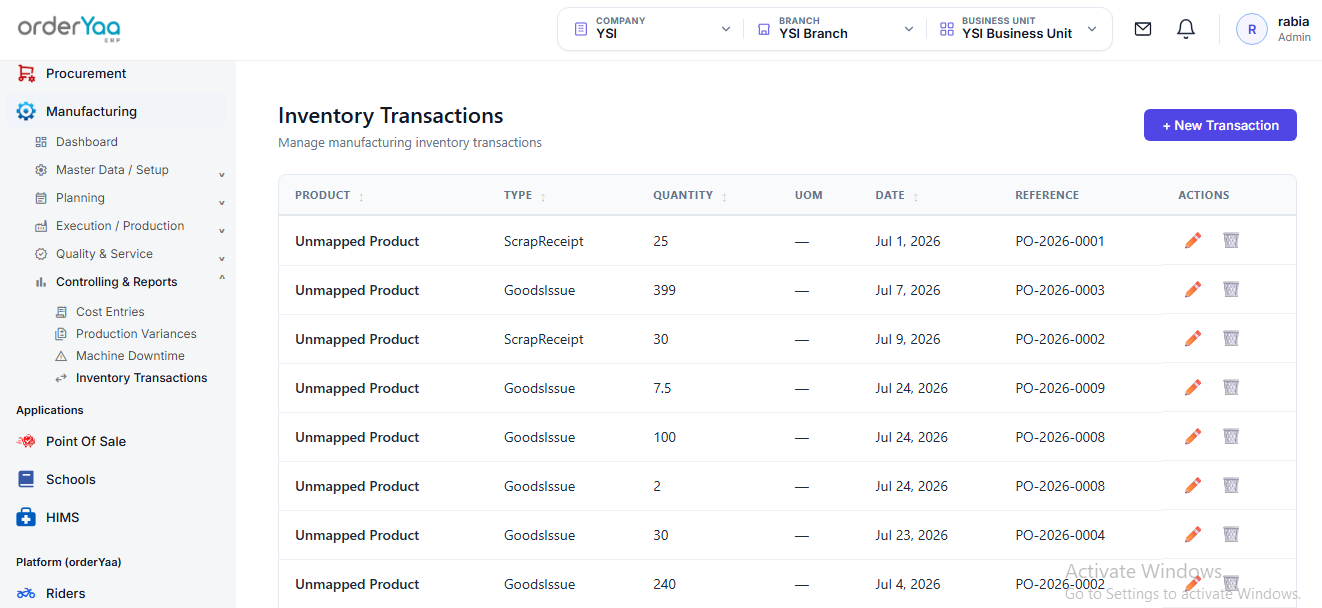Click pencil icon in the Jul 9, 2026 row

click(x=1192, y=339)
